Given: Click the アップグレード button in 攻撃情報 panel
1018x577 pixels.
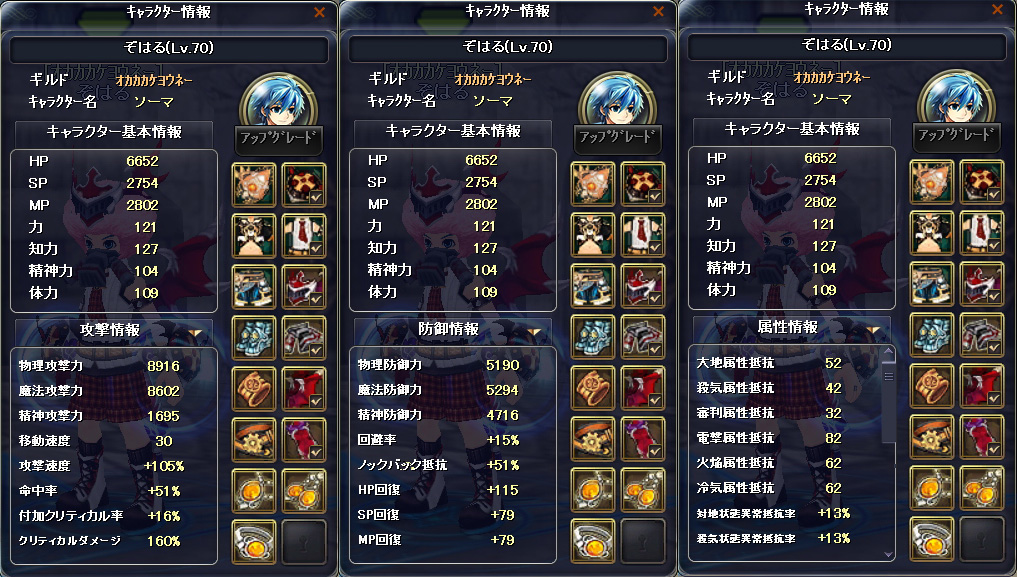Looking at the screenshot, I should (x=279, y=138).
